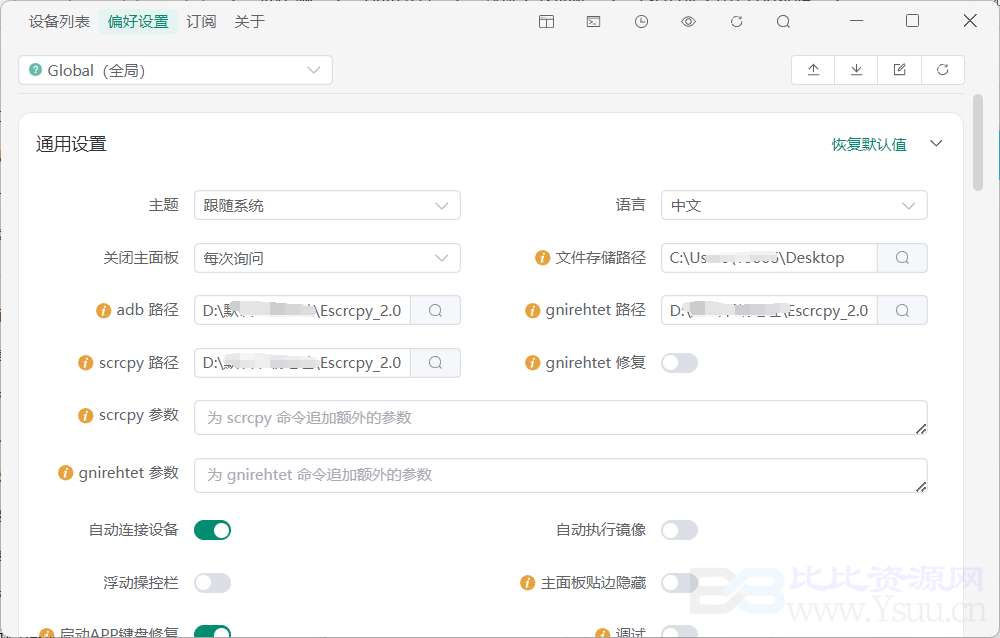Click the export (download) icon near Global selector
This screenshot has height=638, width=1000.
[x=856, y=69]
